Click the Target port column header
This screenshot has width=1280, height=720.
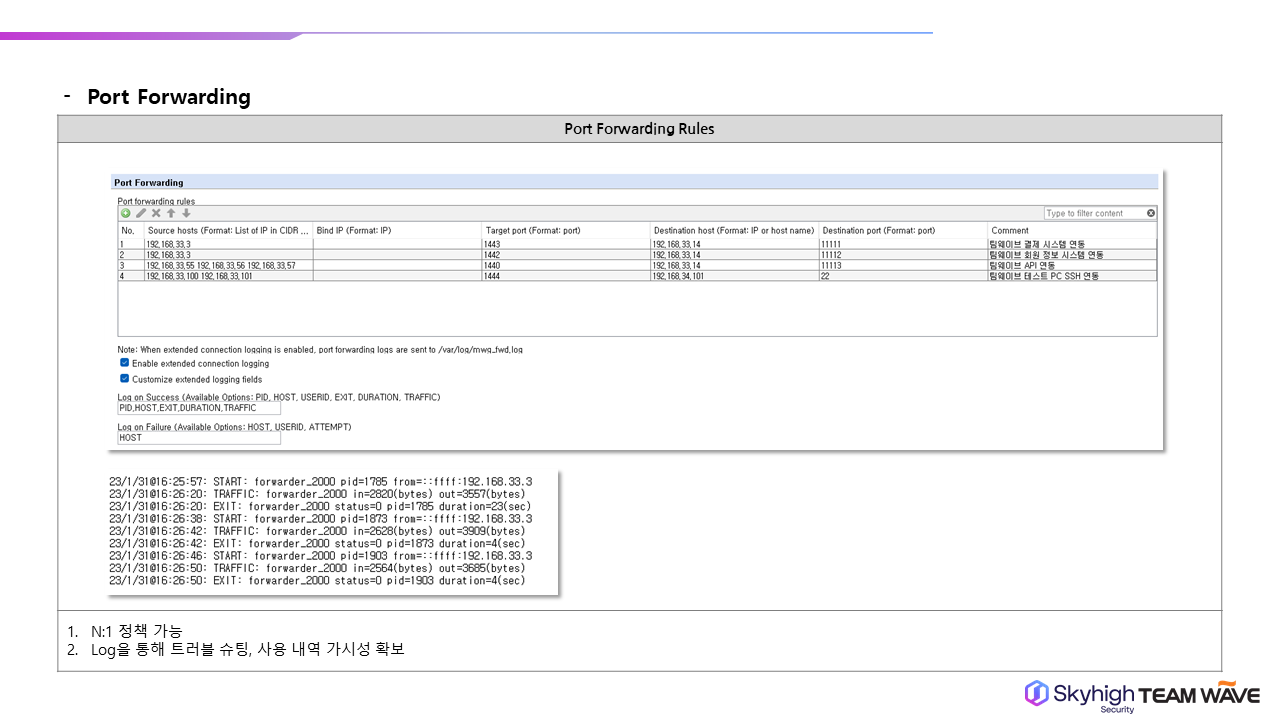pos(564,230)
